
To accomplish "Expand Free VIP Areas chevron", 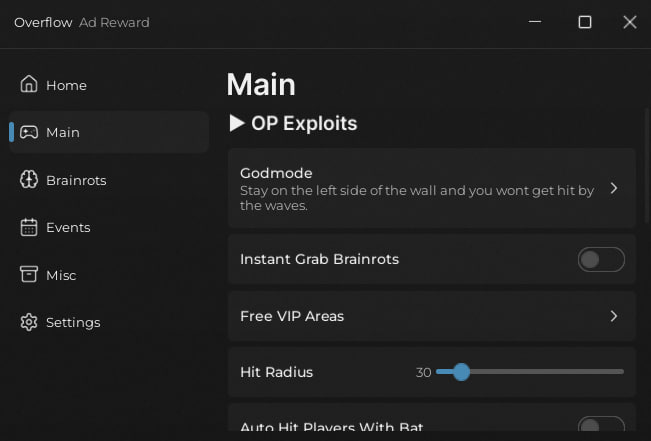I will click(x=614, y=316).
